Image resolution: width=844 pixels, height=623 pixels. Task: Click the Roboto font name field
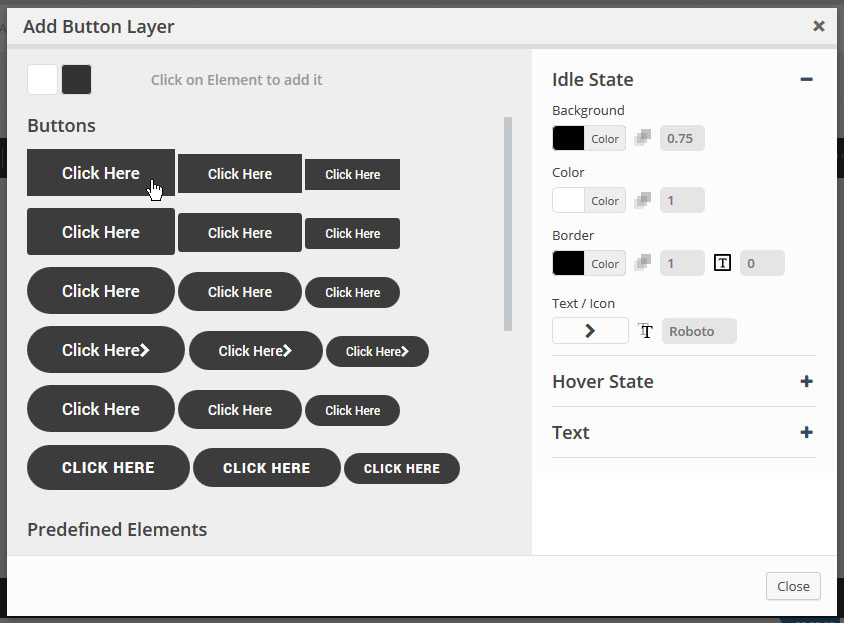pos(698,330)
